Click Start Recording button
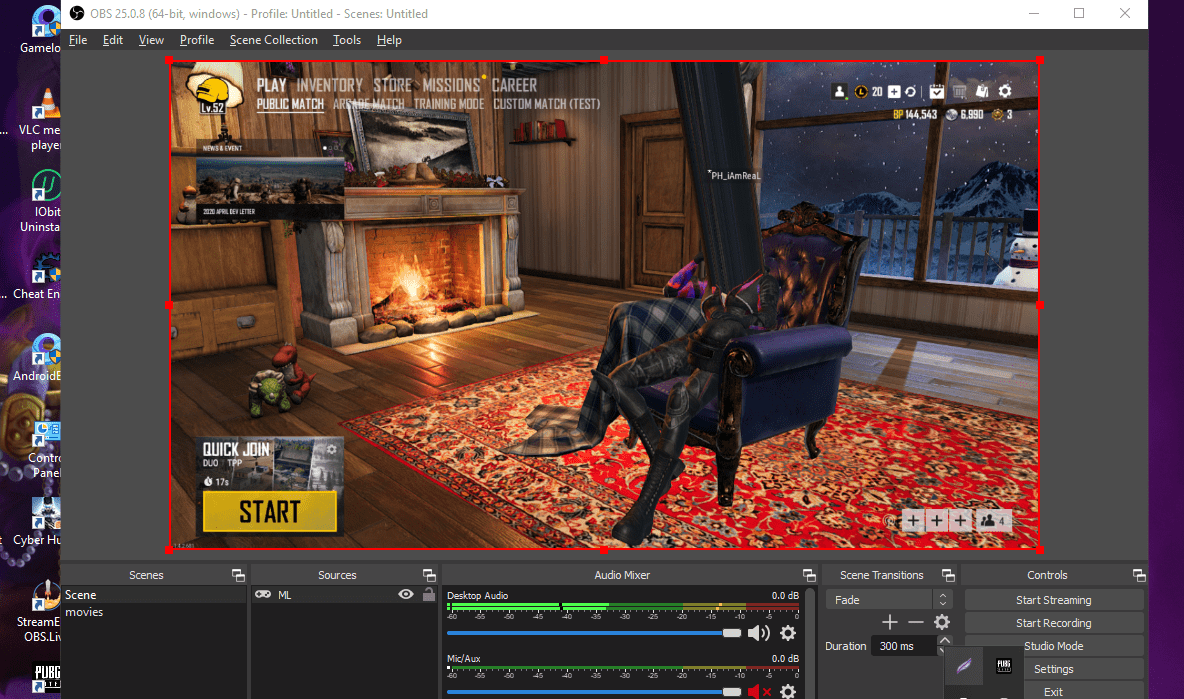The image size is (1184, 699). tap(1053, 623)
